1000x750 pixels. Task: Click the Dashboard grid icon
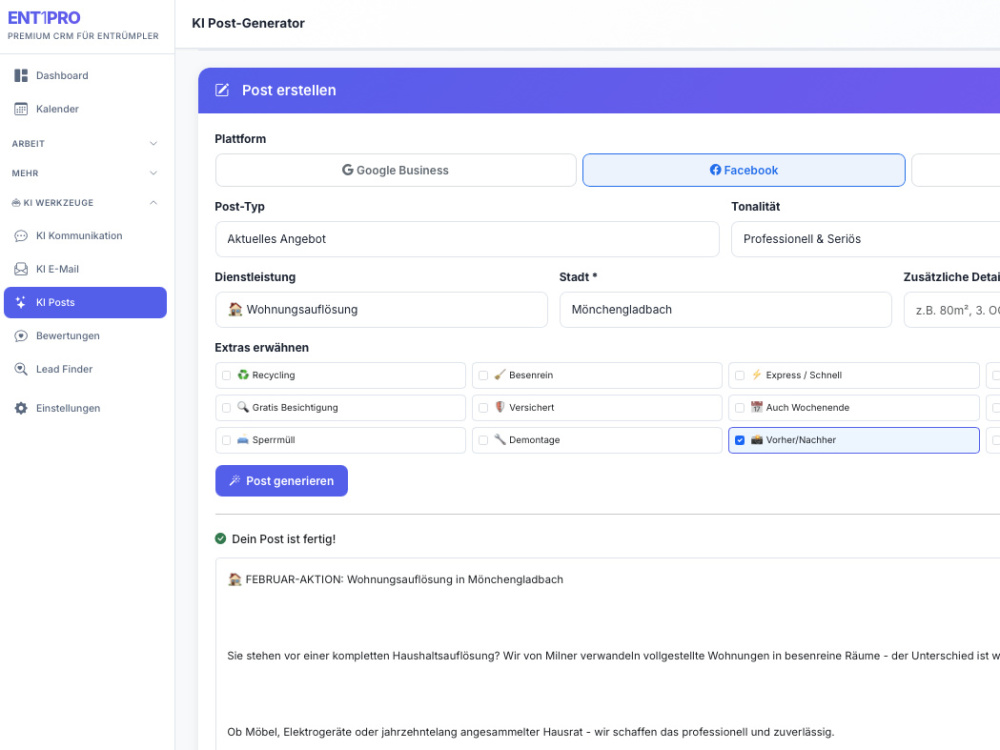(21, 75)
